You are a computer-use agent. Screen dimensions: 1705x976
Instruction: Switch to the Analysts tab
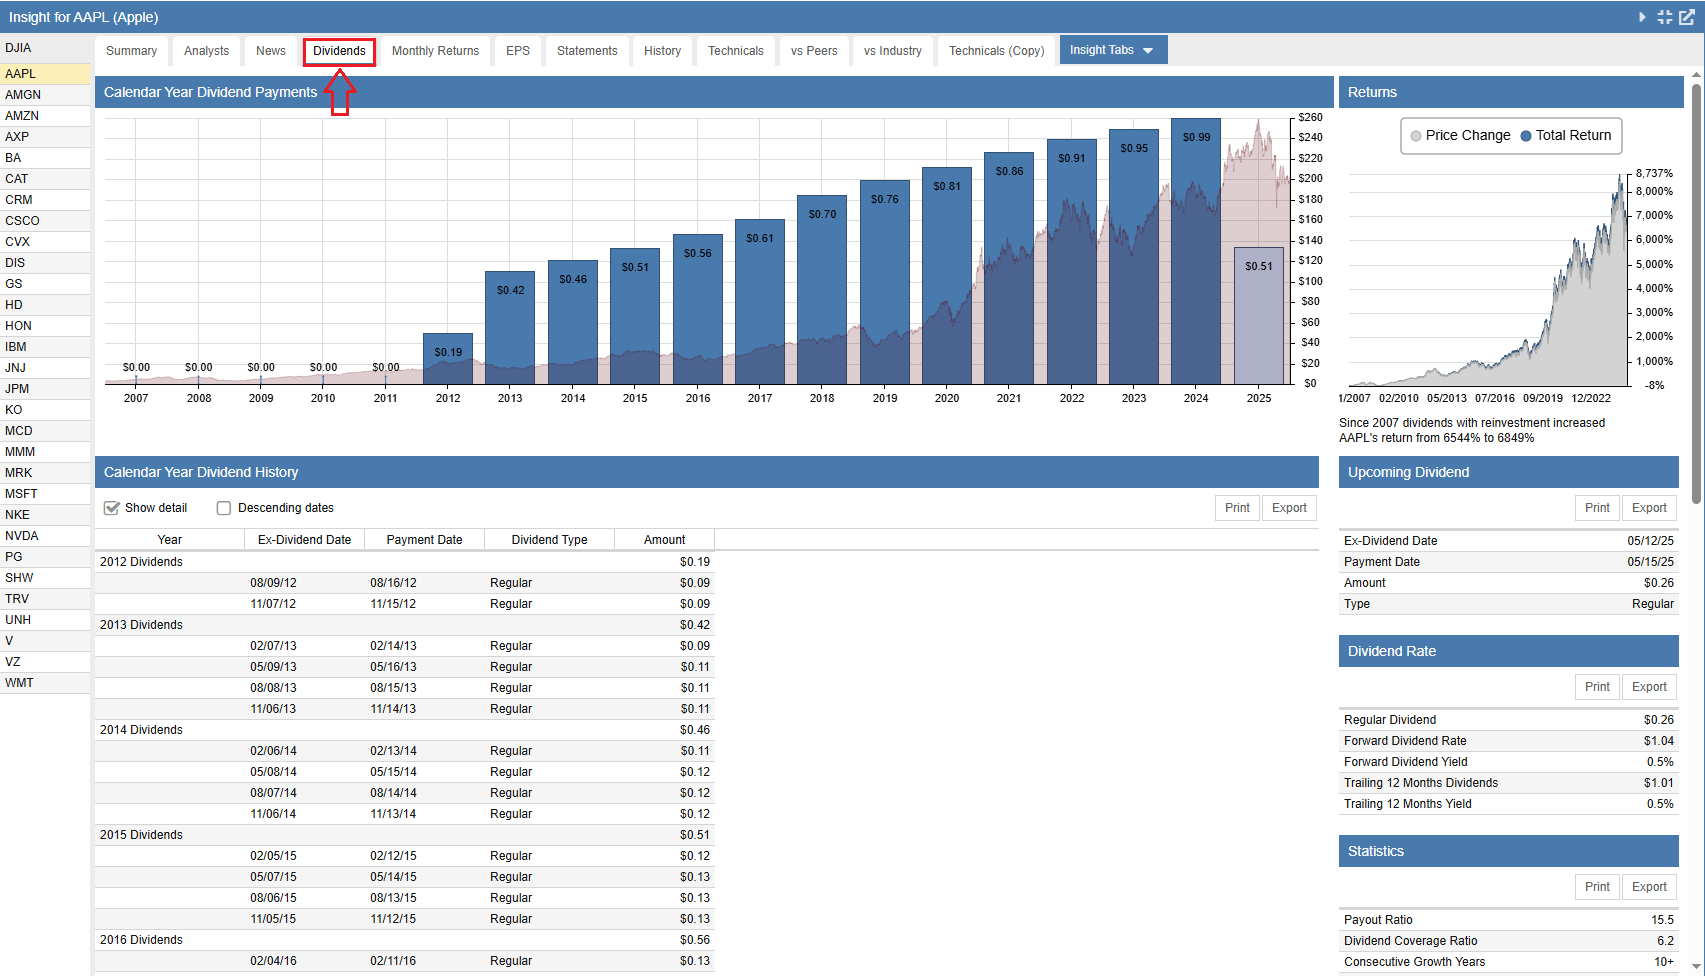tap(206, 51)
